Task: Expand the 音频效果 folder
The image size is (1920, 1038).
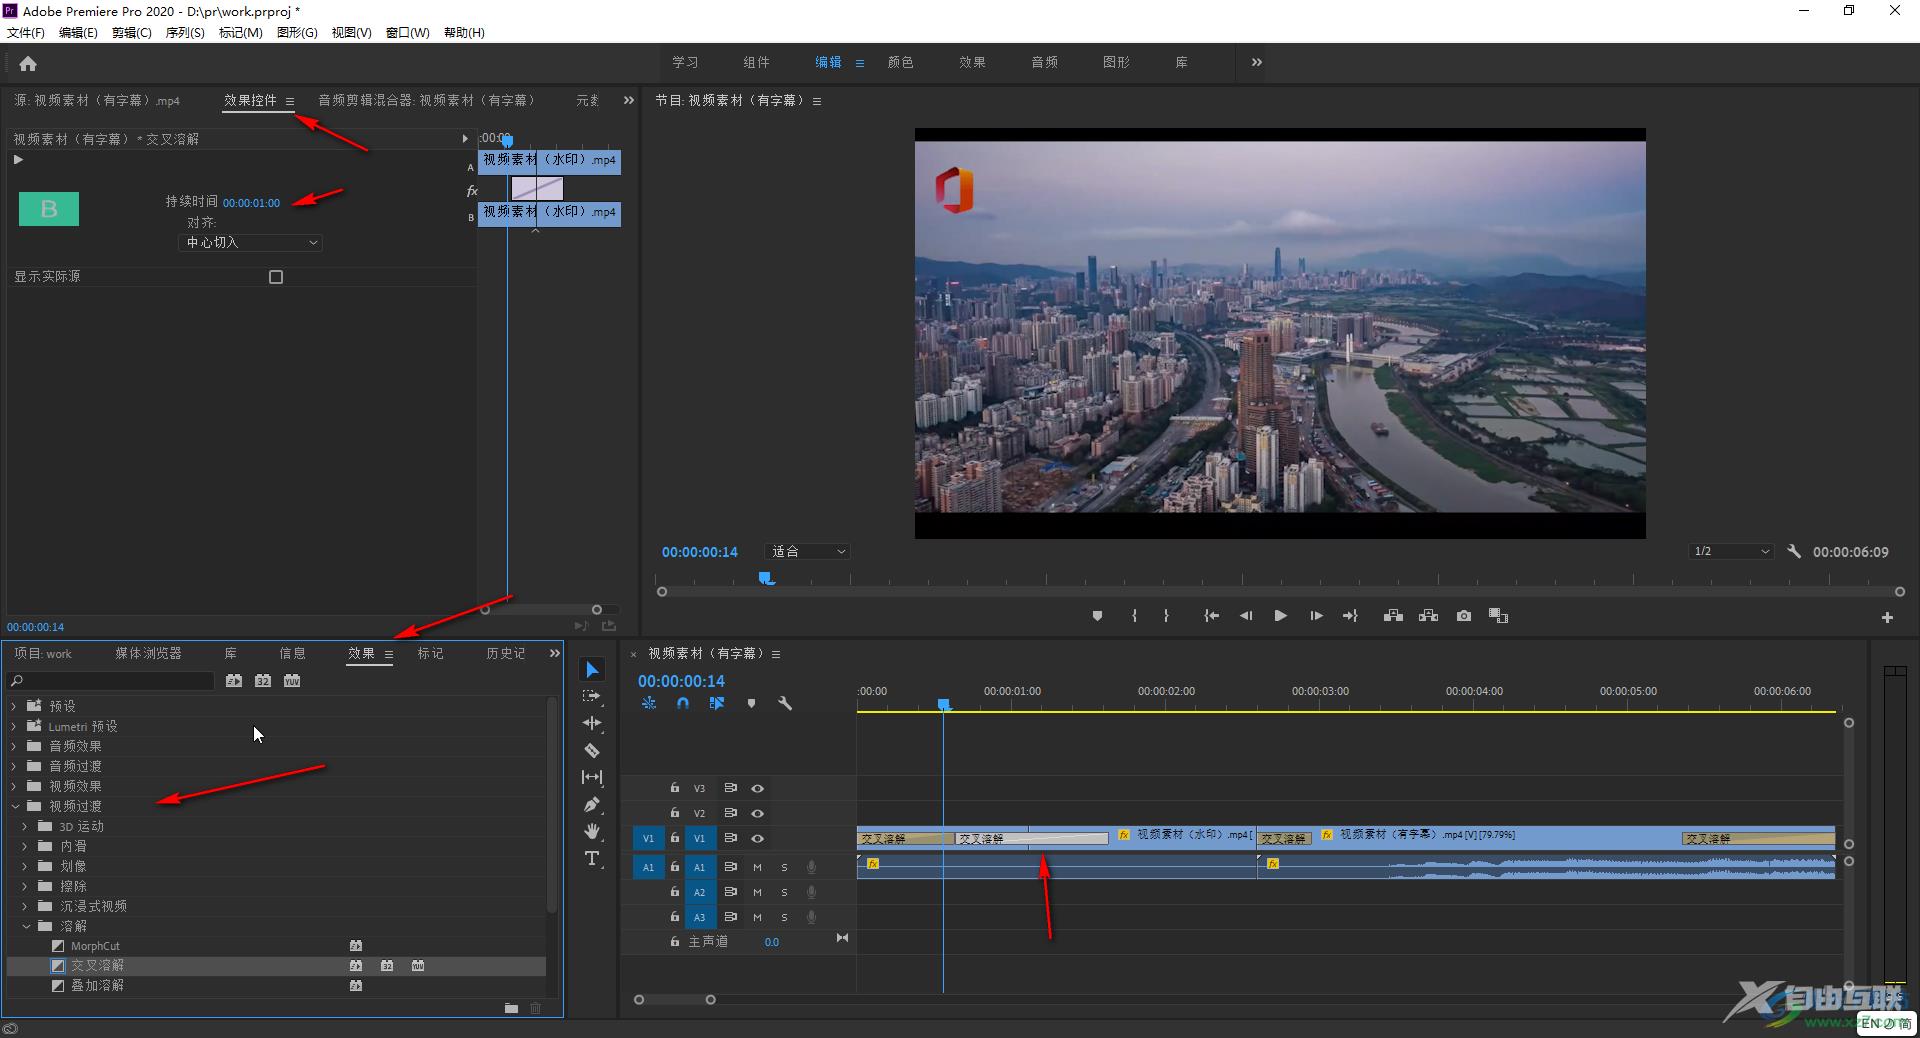Action: pyautogui.click(x=14, y=746)
